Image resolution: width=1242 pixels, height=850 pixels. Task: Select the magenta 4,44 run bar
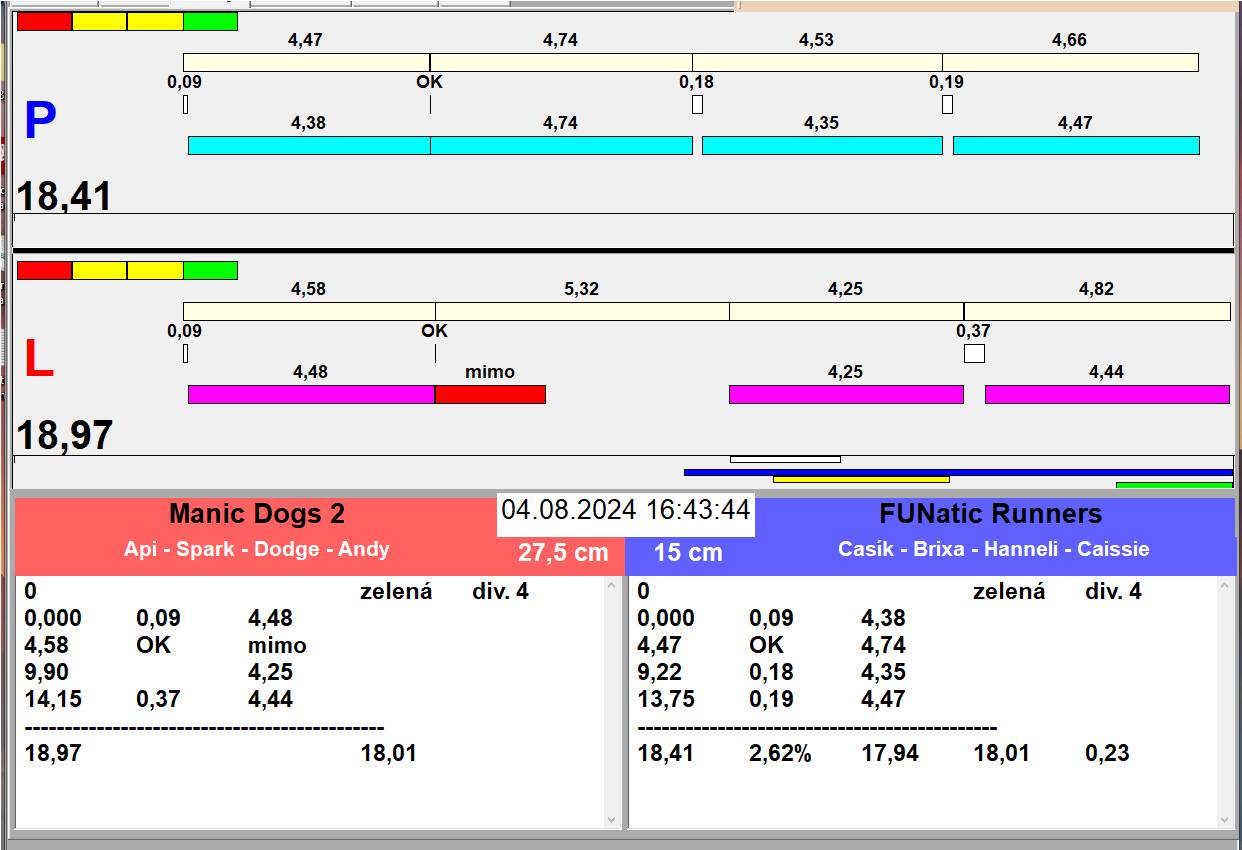tap(1106, 394)
